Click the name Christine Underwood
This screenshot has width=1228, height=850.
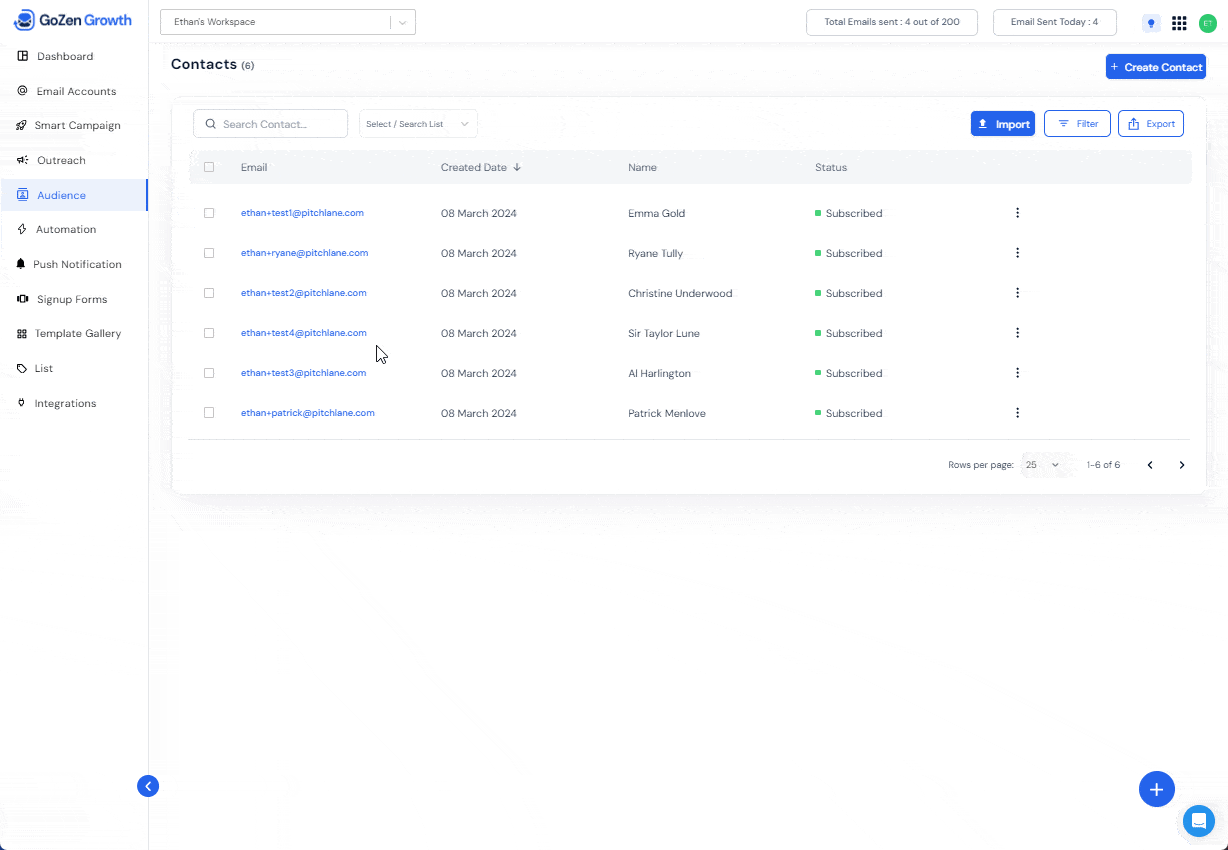pyautogui.click(x=680, y=293)
